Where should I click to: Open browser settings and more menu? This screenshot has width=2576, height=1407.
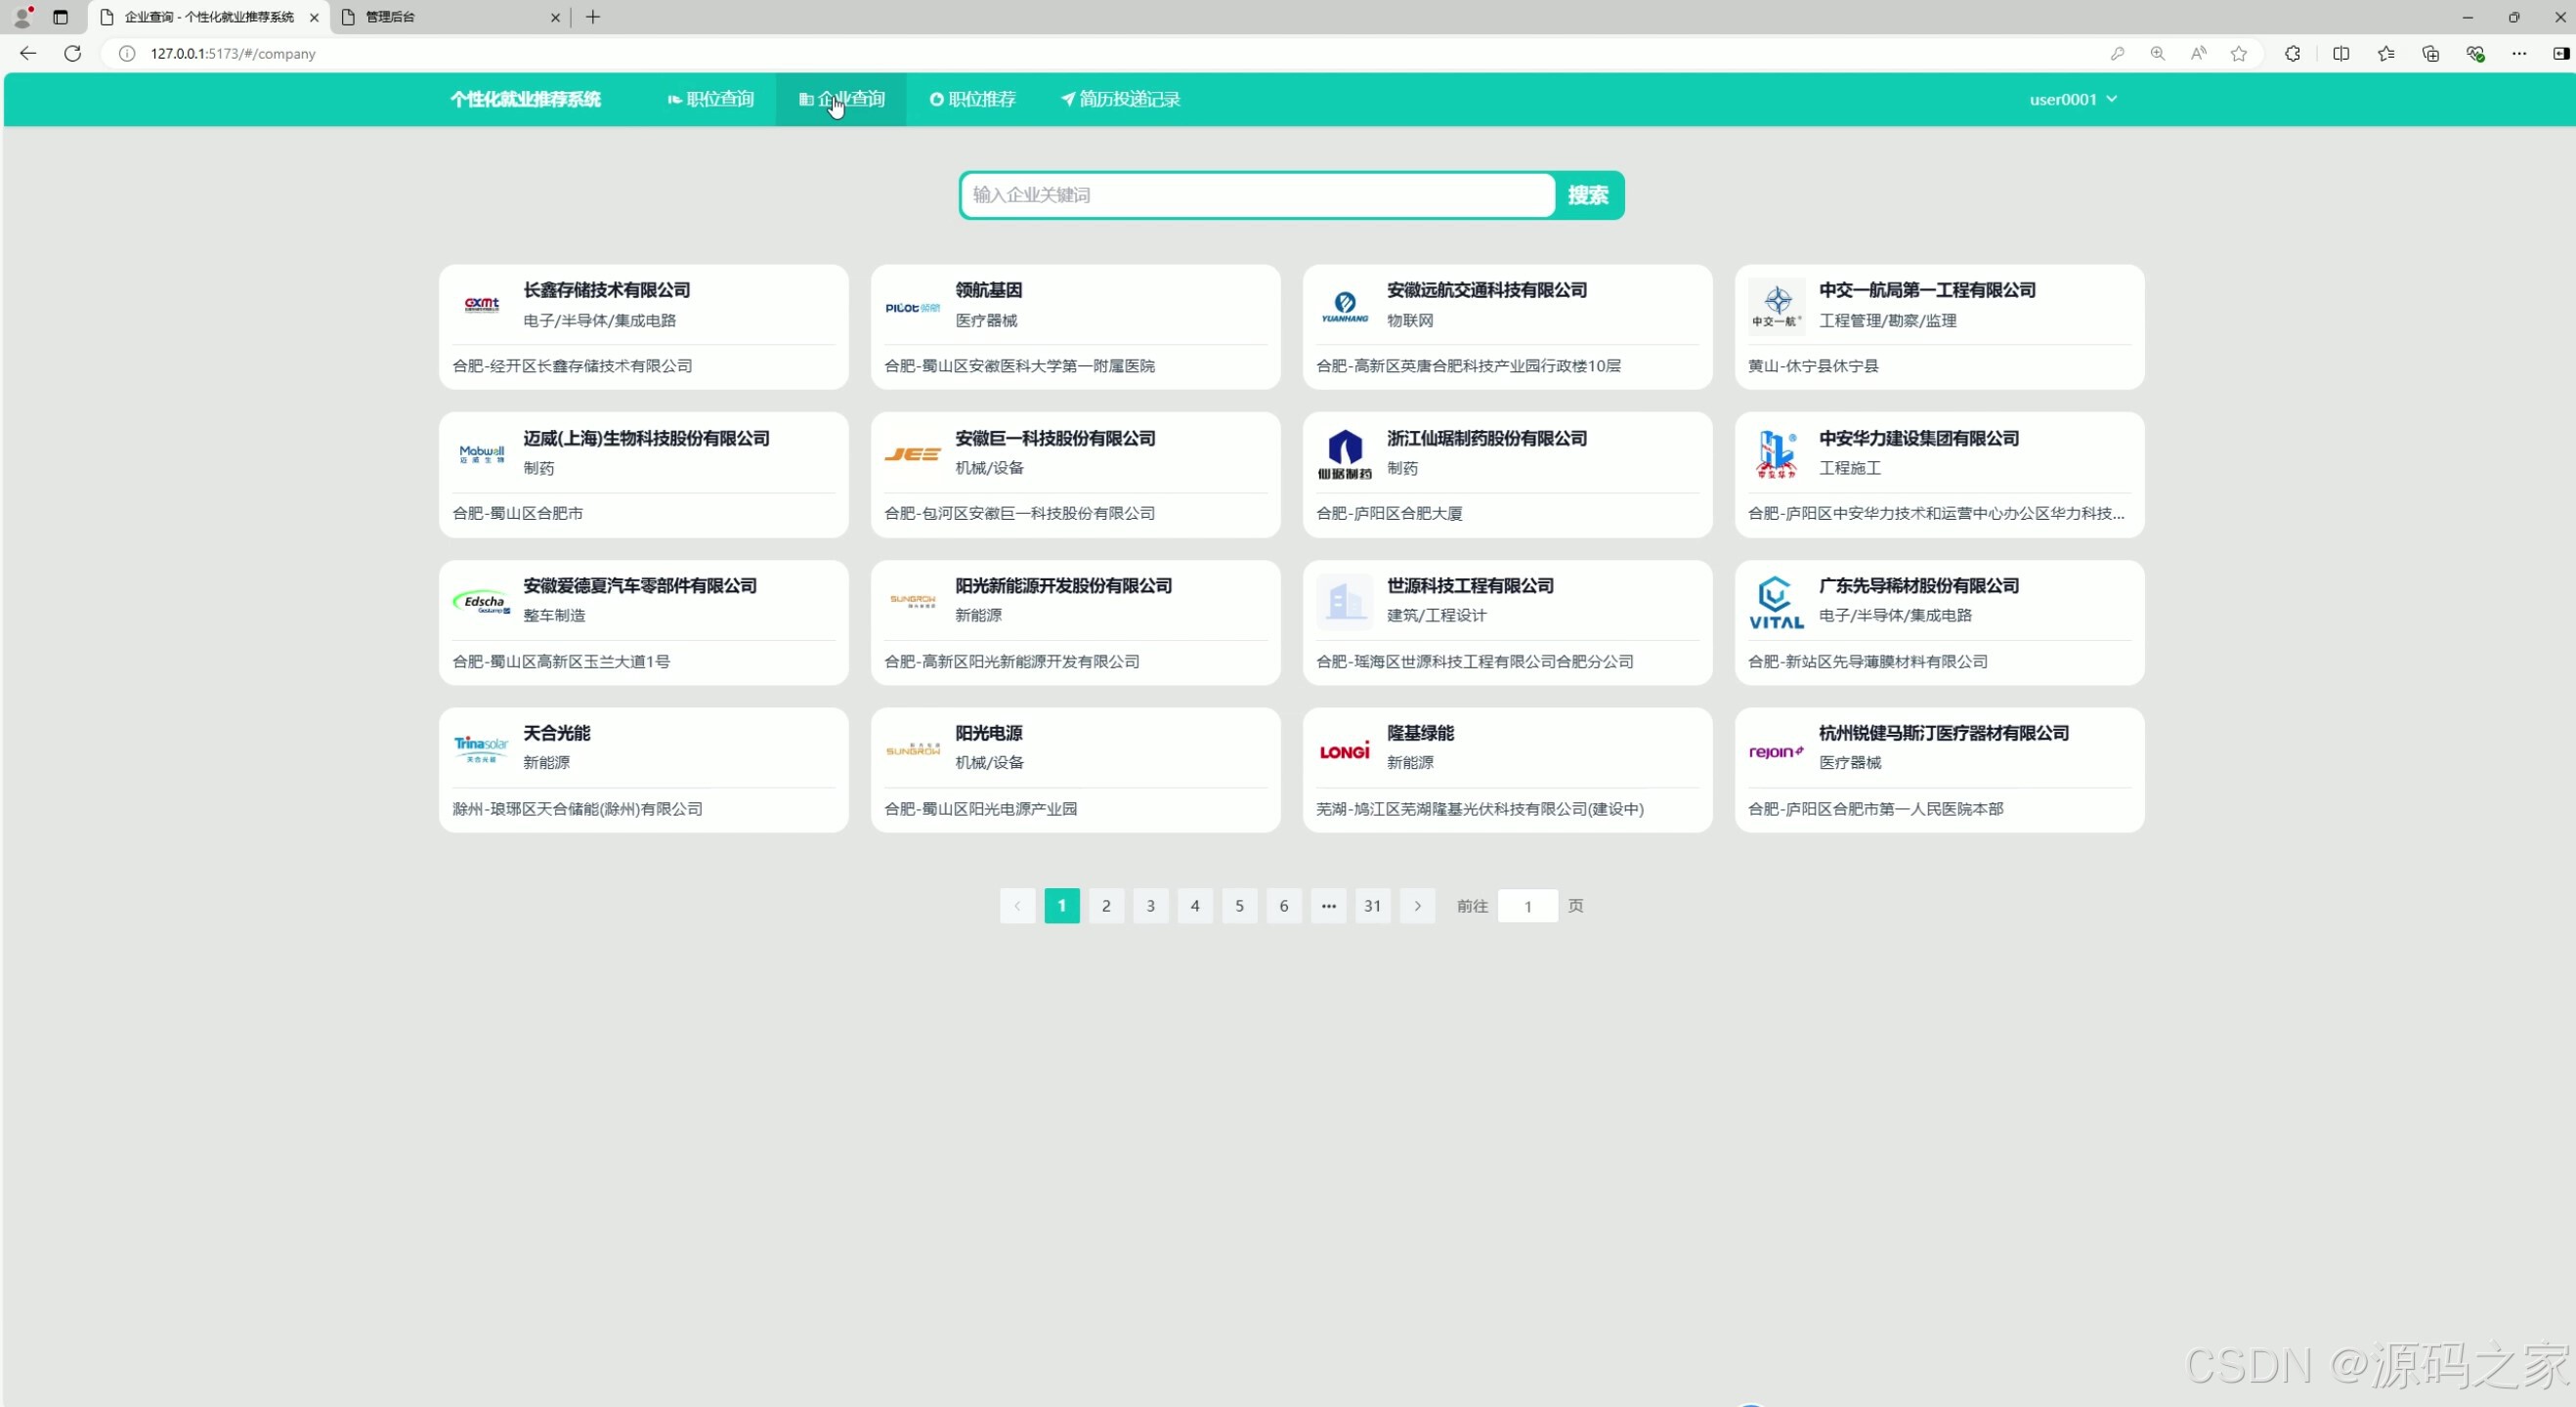(2519, 54)
